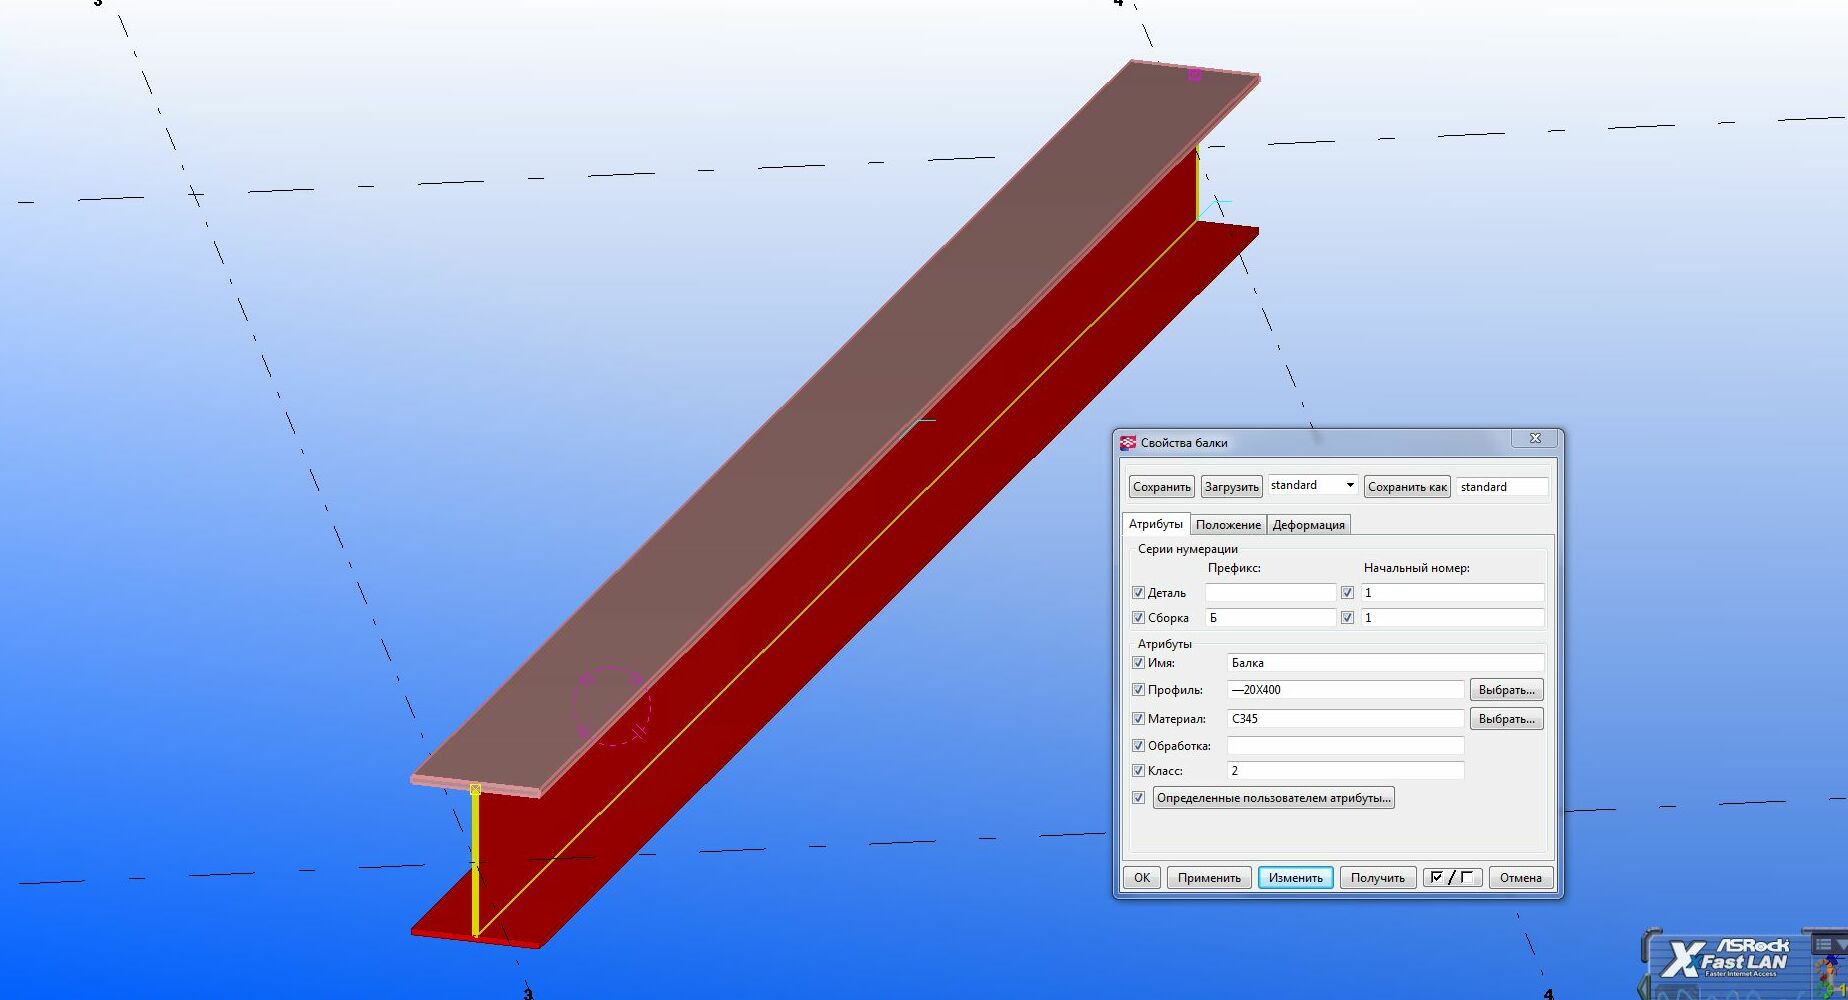Image resolution: width=1848 pixels, height=1000 pixels.
Task: Uncheck the Материал attribute checkbox
Action: tap(1138, 719)
